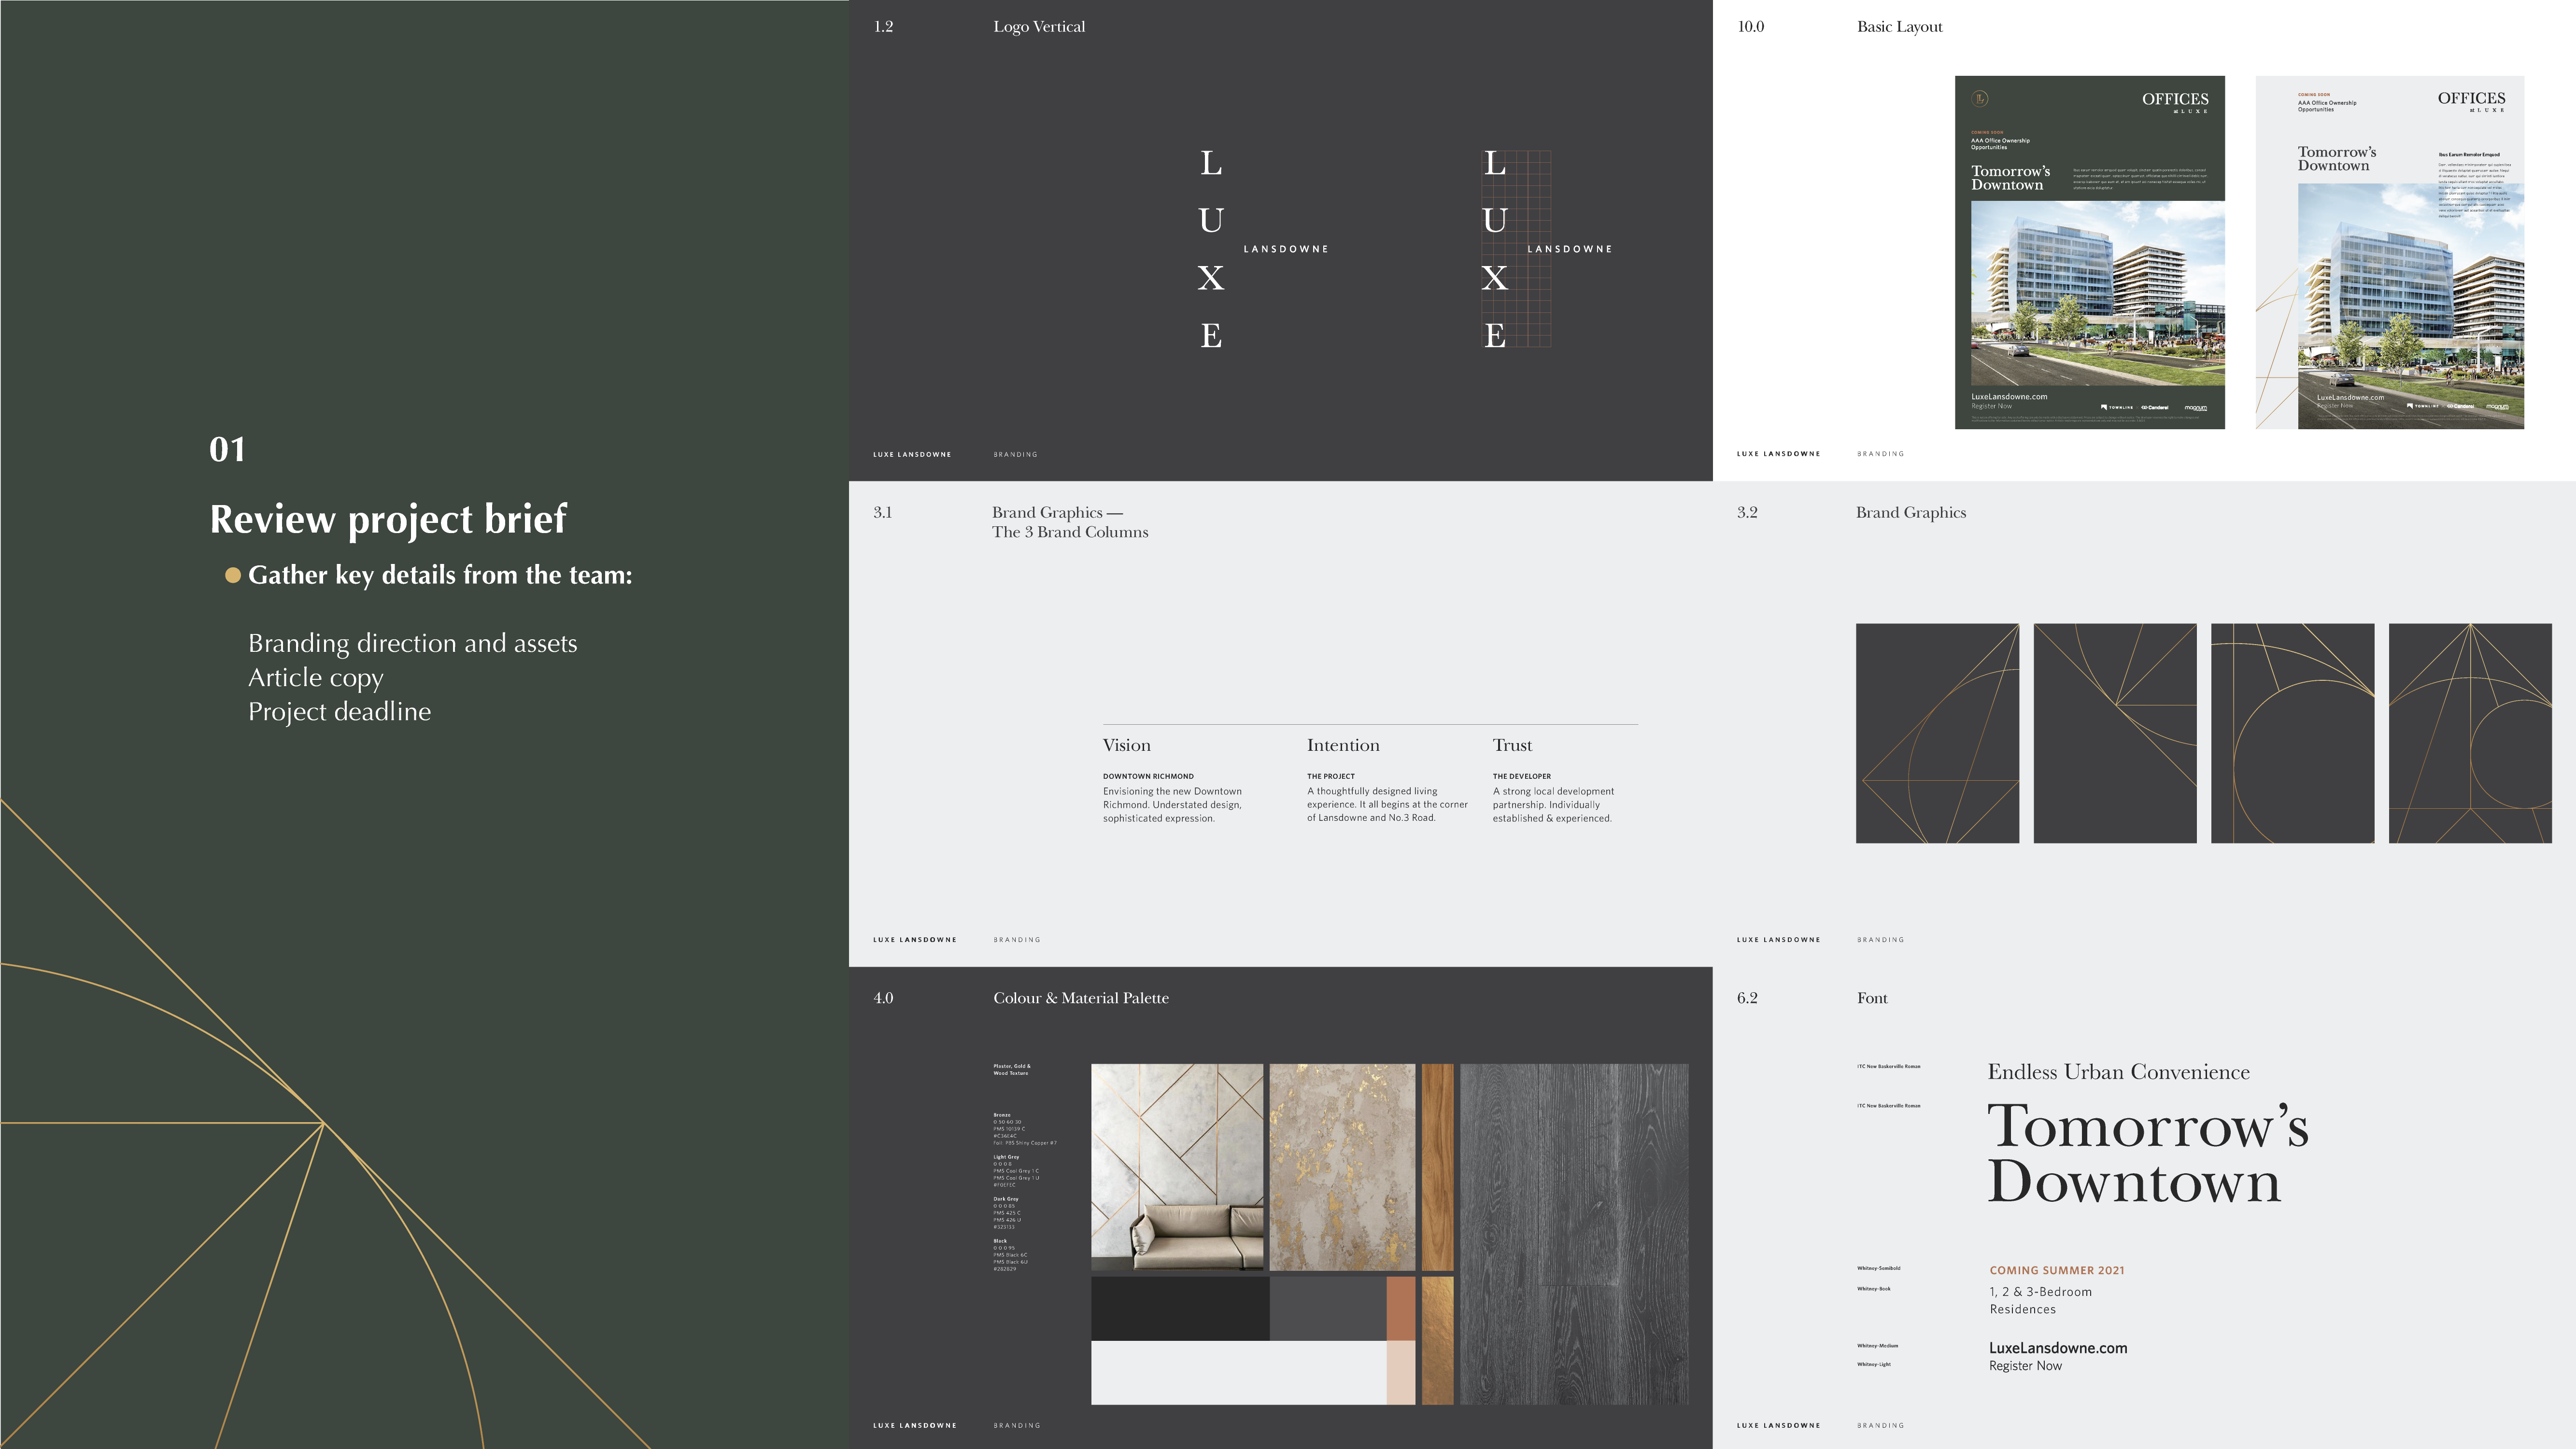
Task: Select the third brand graphic tile with large circle
Action: [2292, 733]
